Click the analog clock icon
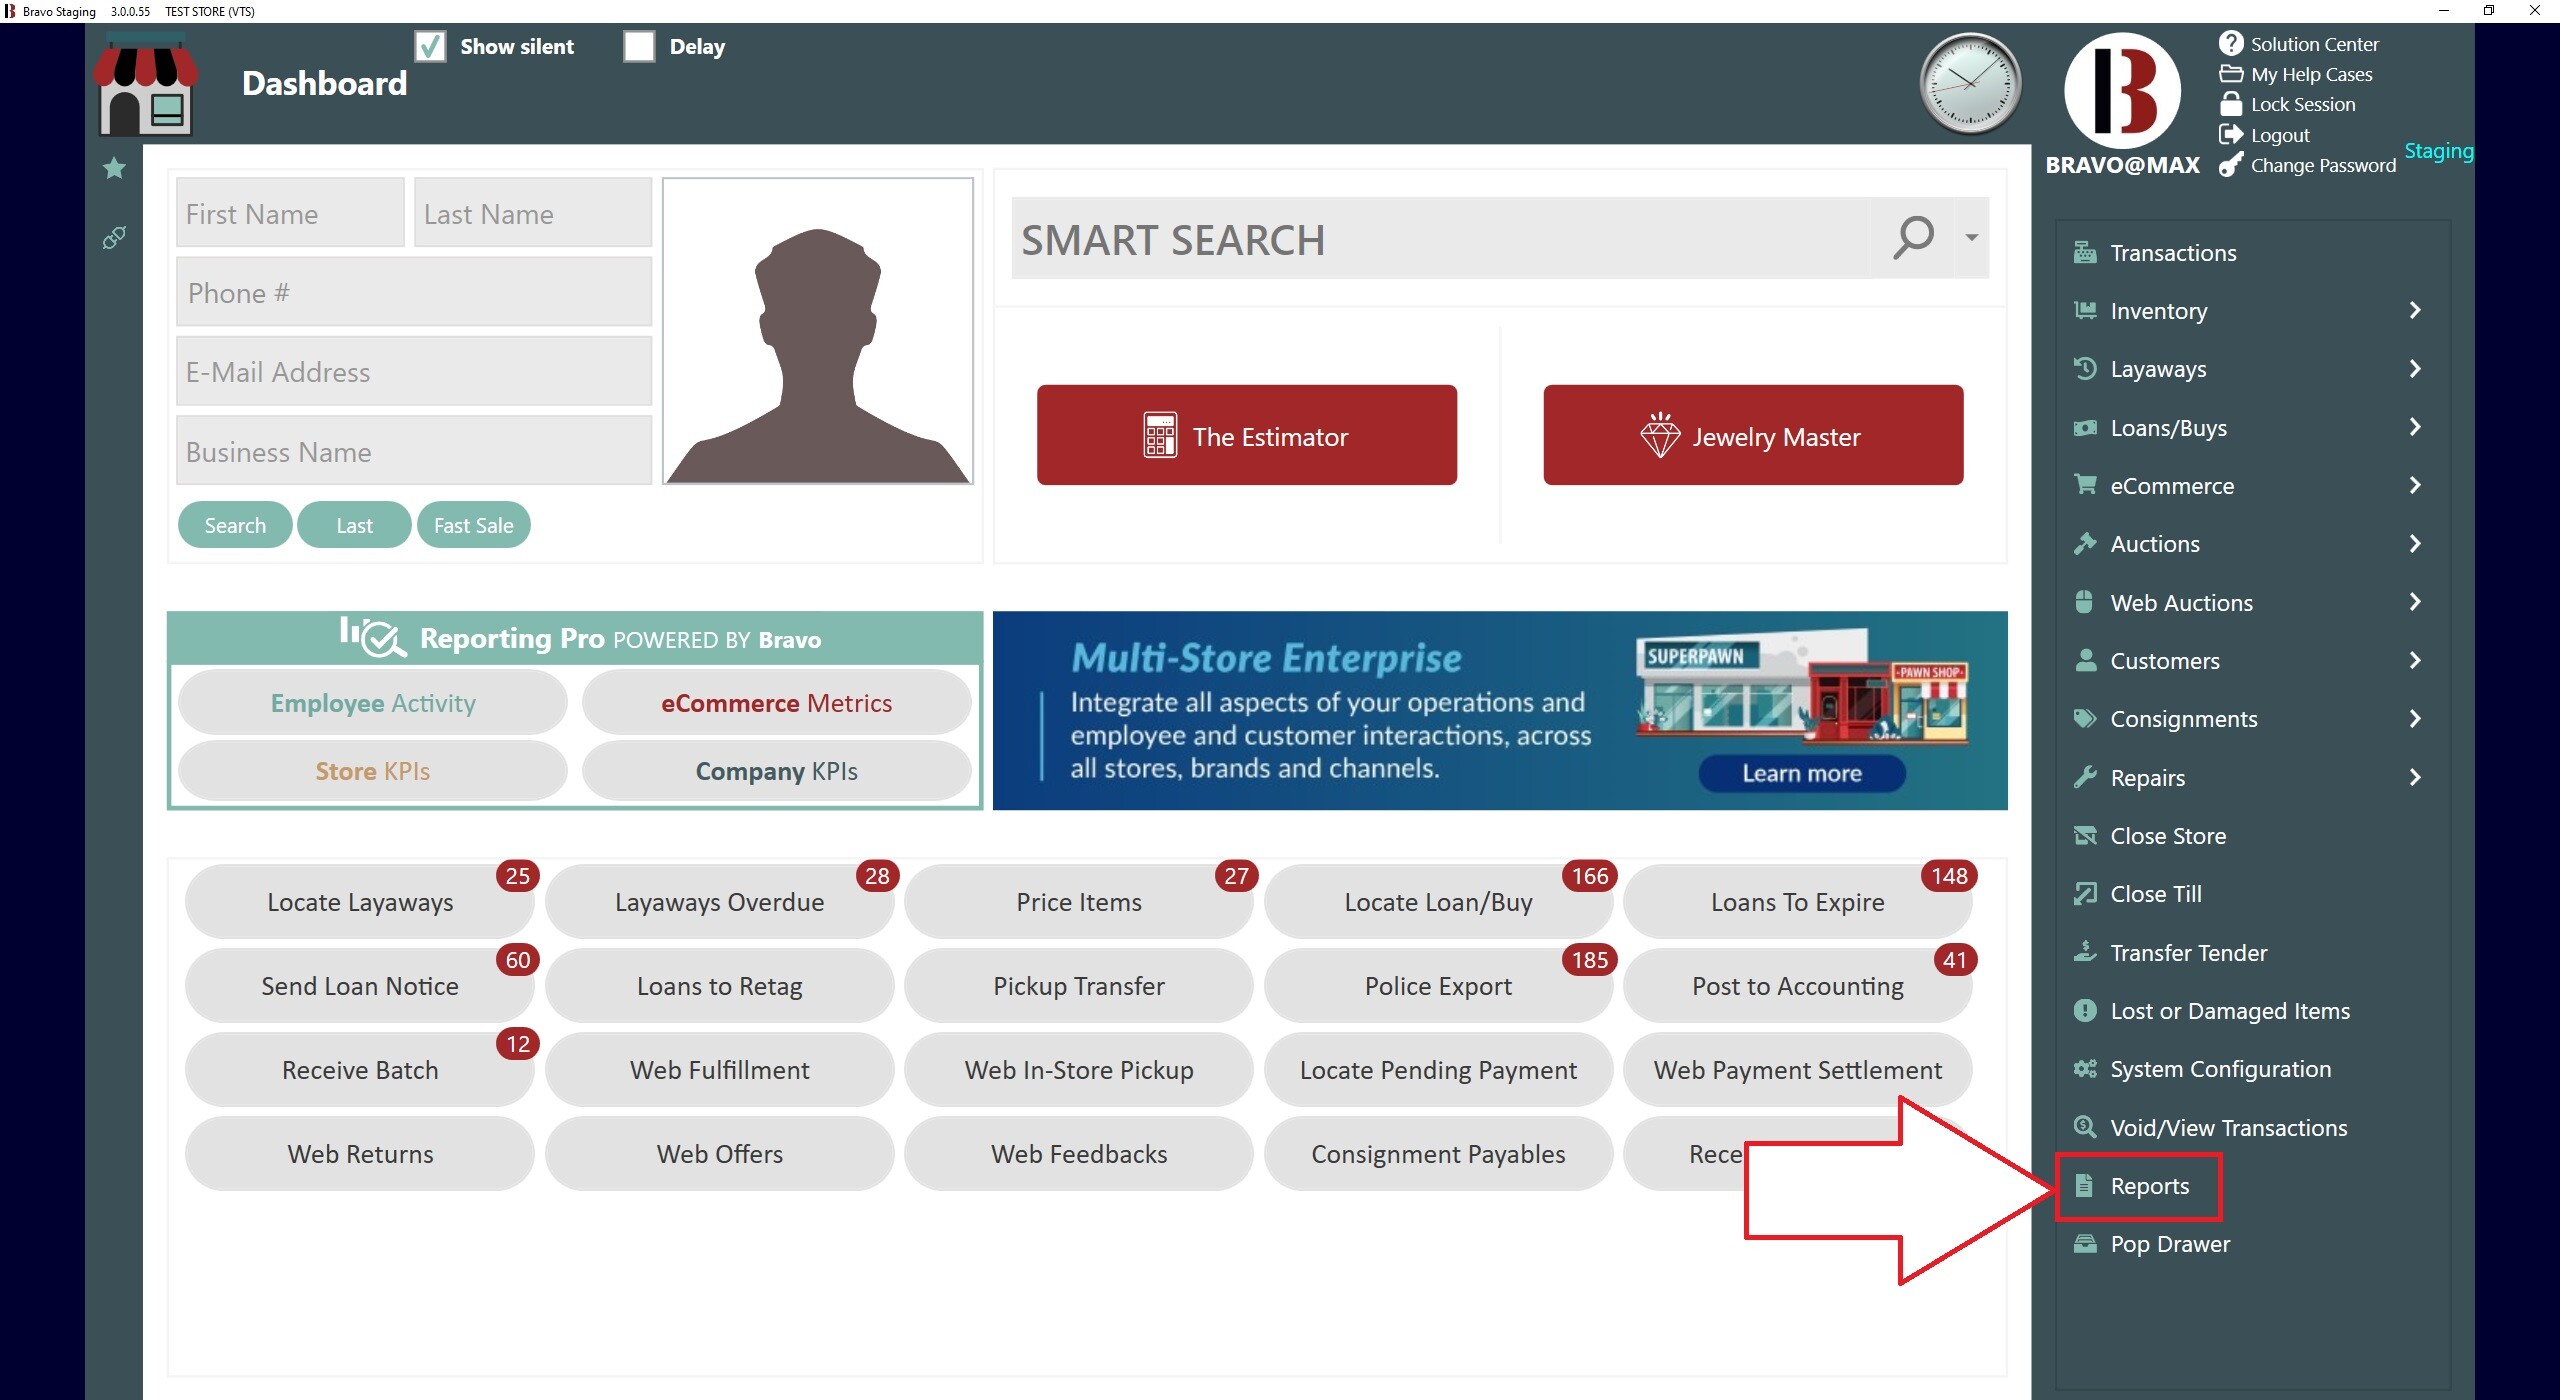This screenshot has width=2560, height=1400. point(1970,84)
